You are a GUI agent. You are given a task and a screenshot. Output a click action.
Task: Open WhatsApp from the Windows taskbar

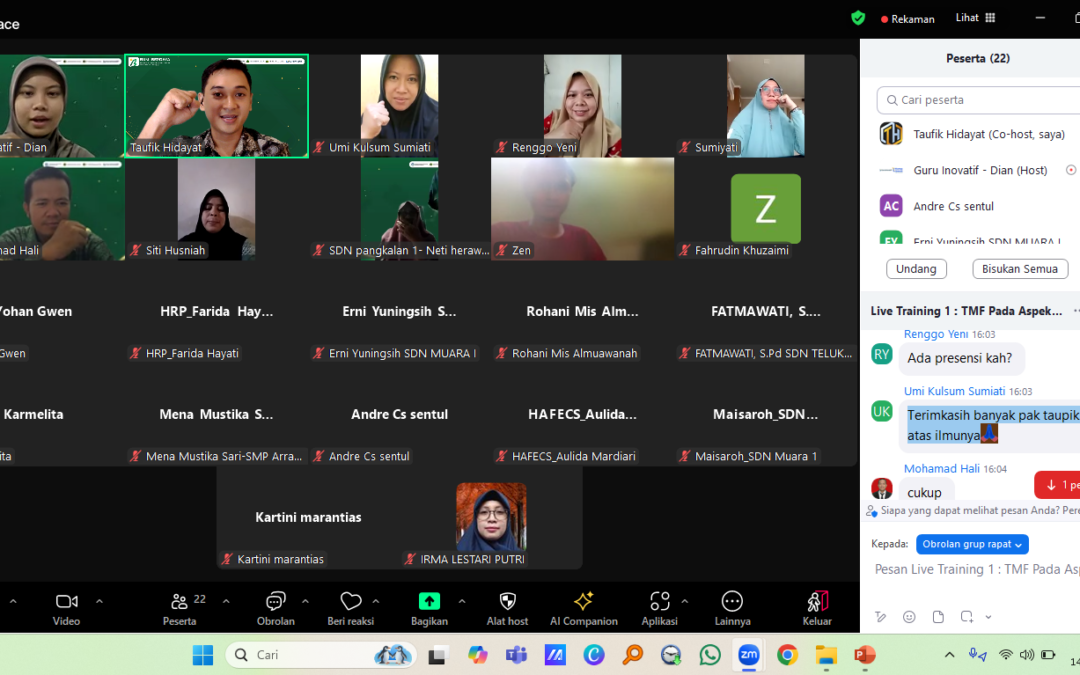(x=709, y=654)
